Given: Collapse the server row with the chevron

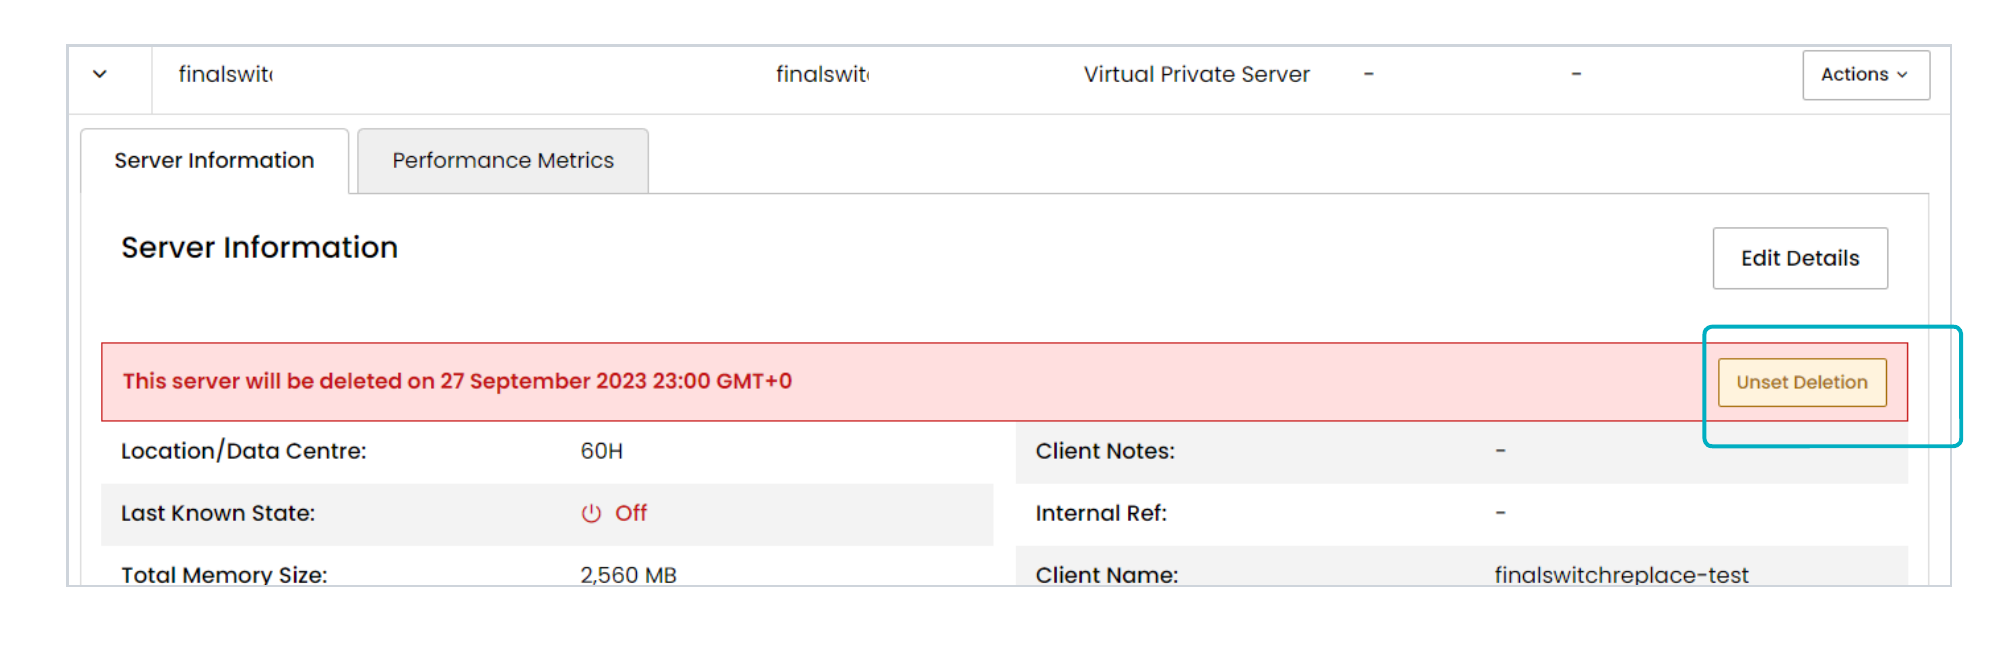Looking at the screenshot, I should (x=100, y=74).
